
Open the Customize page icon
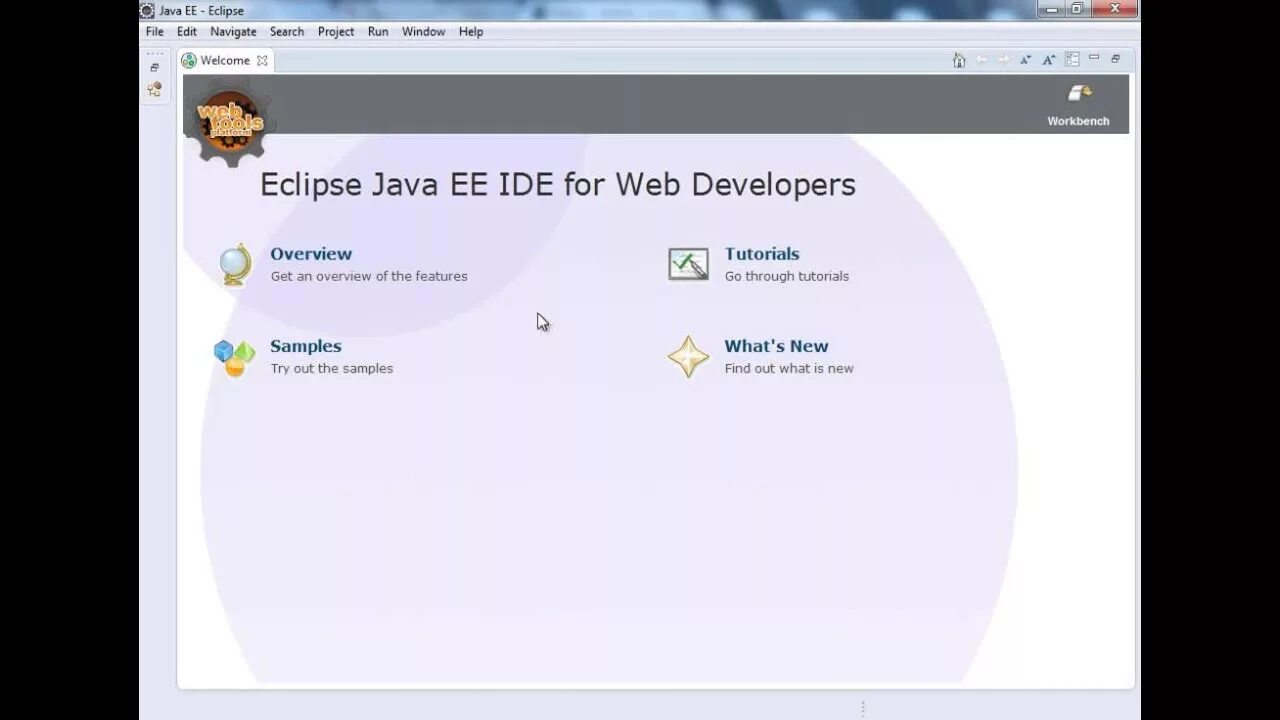pyautogui.click(x=1072, y=60)
